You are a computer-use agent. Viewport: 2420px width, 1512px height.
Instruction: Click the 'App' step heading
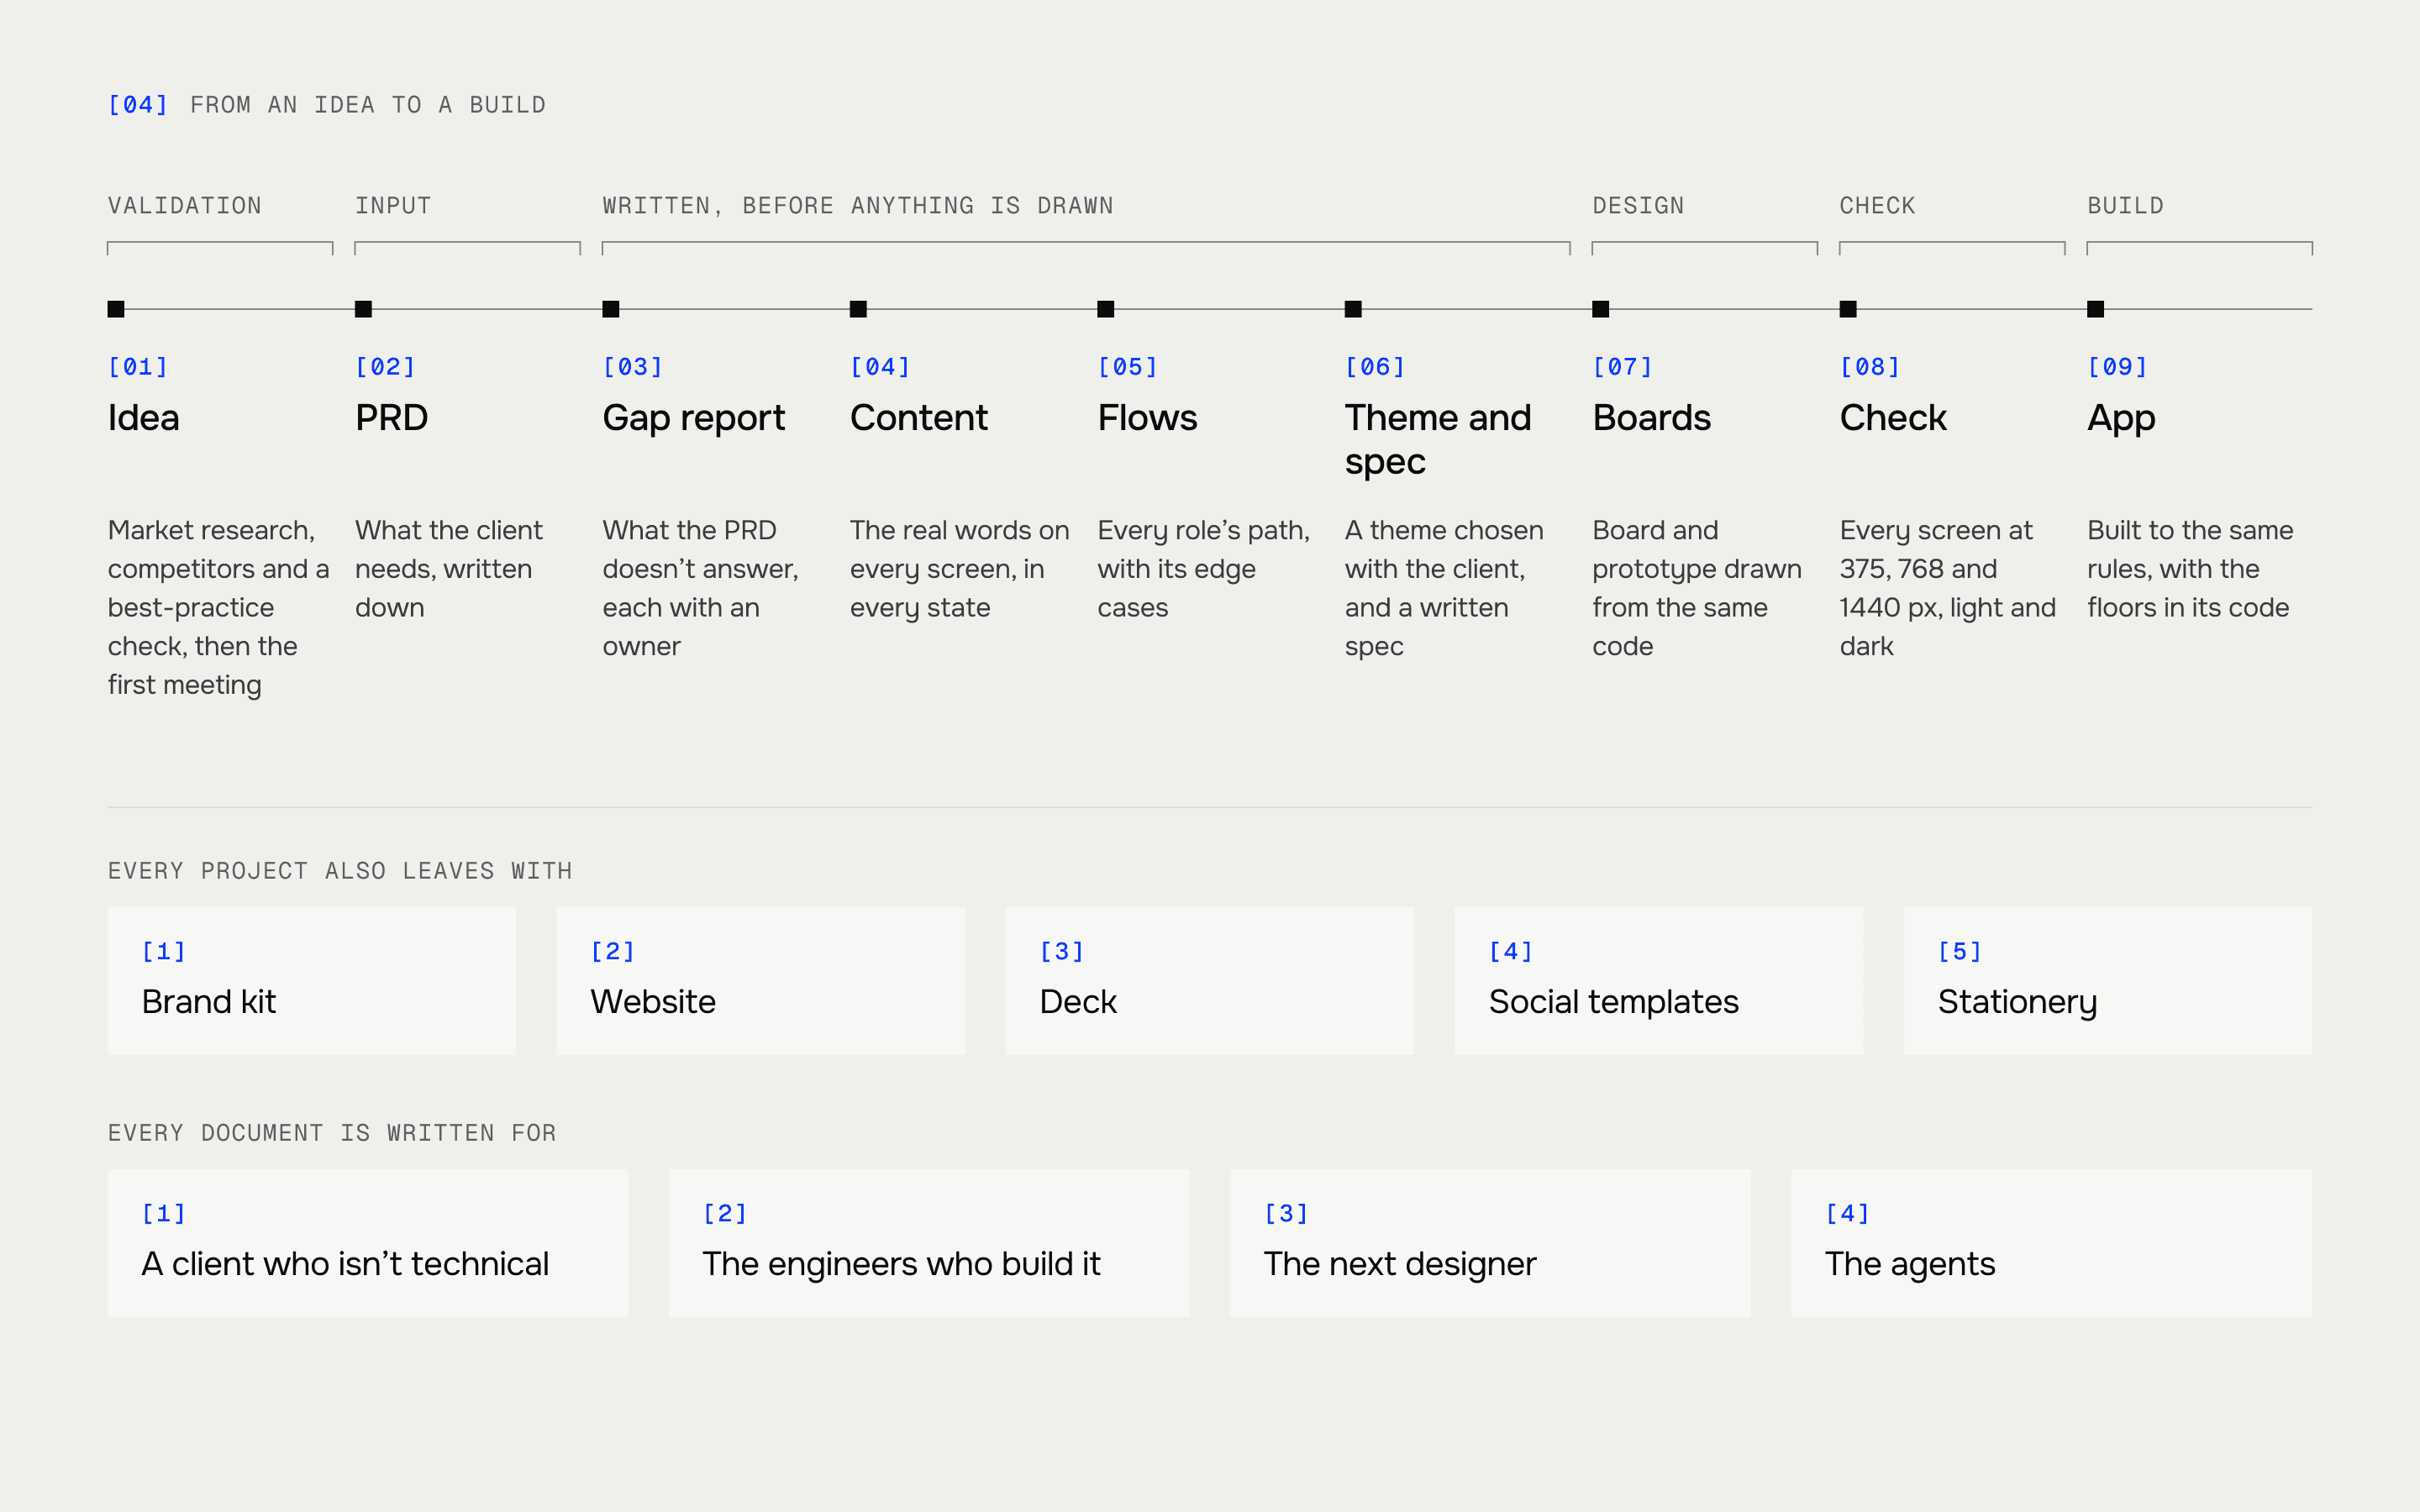pyautogui.click(x=2121, y=420)
